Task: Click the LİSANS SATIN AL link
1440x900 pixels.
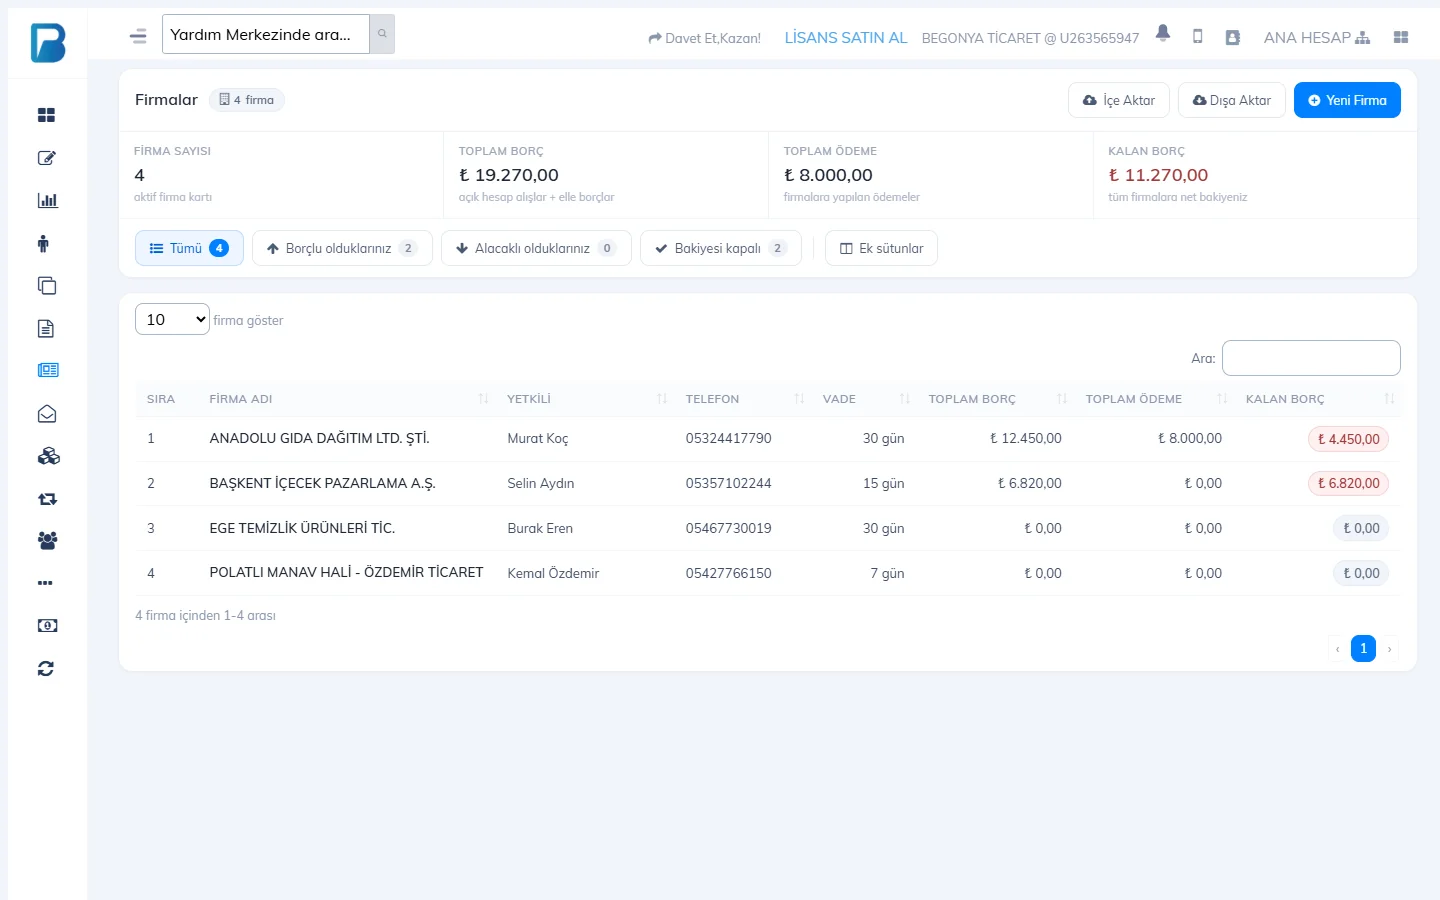Action: [x=846, y=37]
